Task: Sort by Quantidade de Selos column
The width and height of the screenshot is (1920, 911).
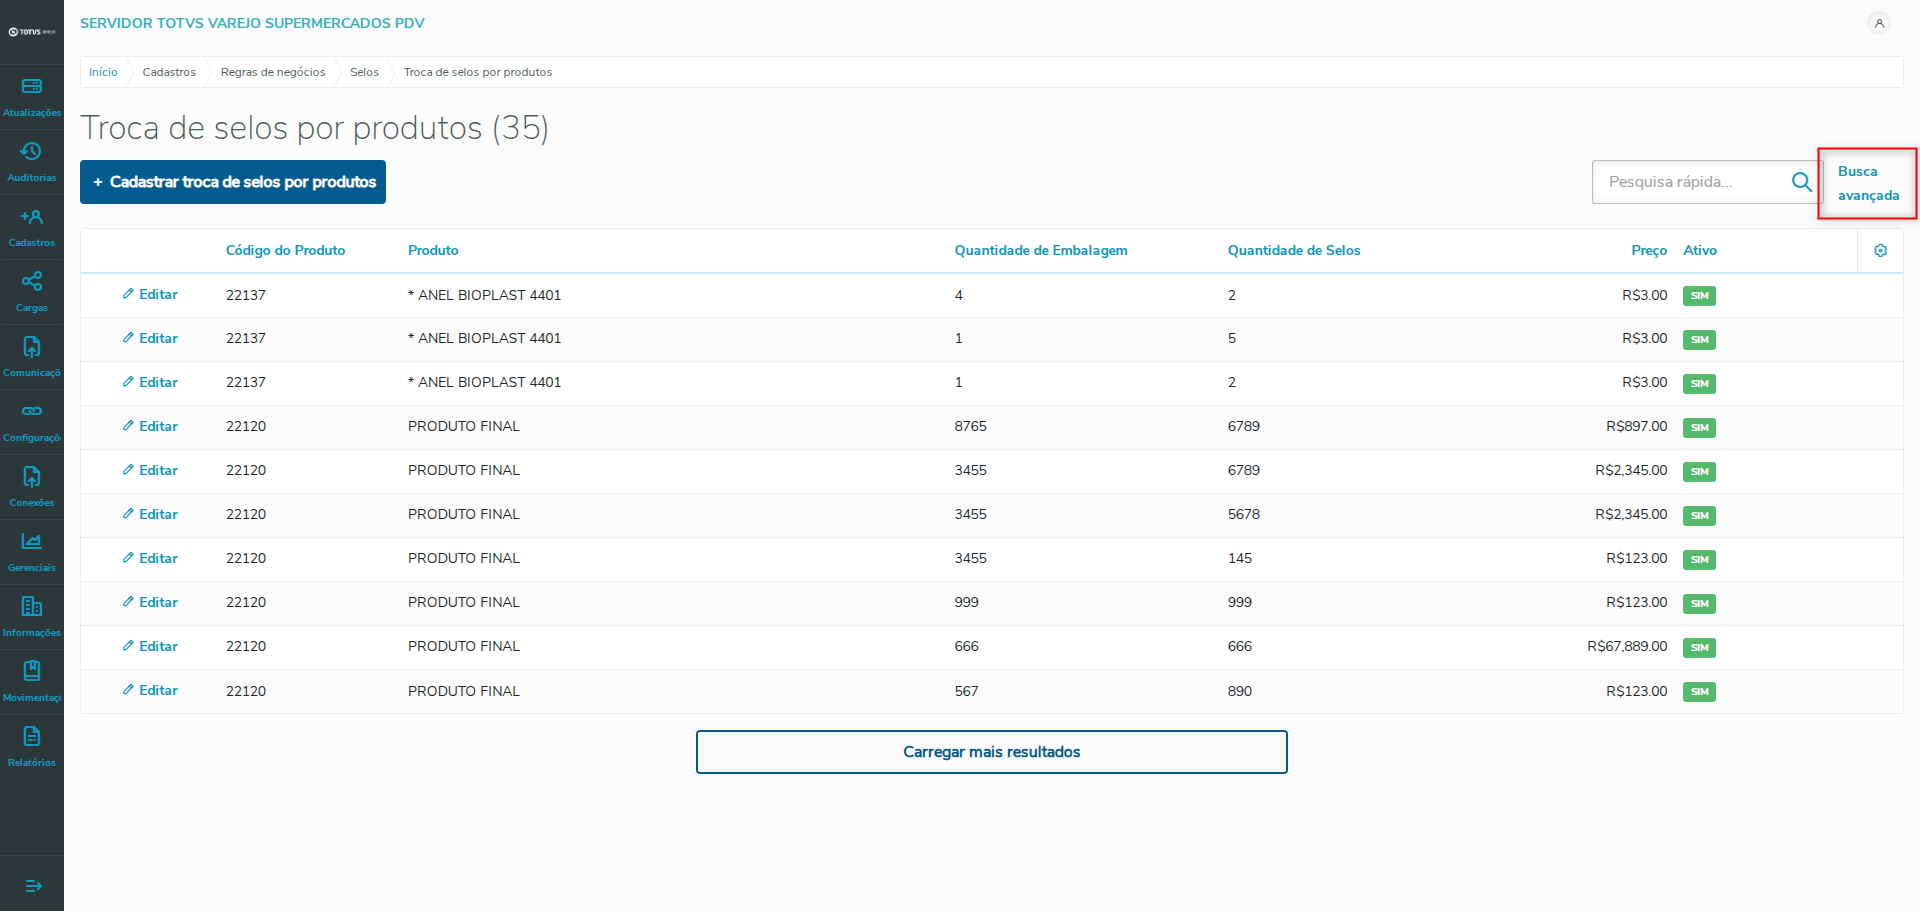Action: coord(1294,251)
